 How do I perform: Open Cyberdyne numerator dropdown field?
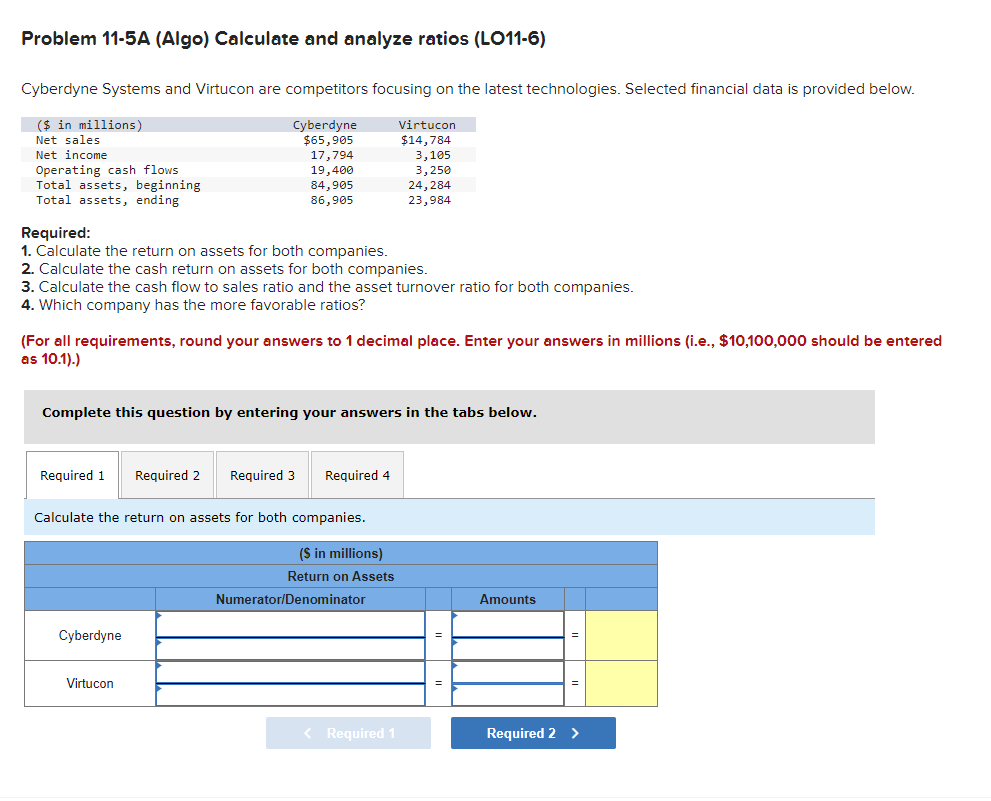coord(290,624)
